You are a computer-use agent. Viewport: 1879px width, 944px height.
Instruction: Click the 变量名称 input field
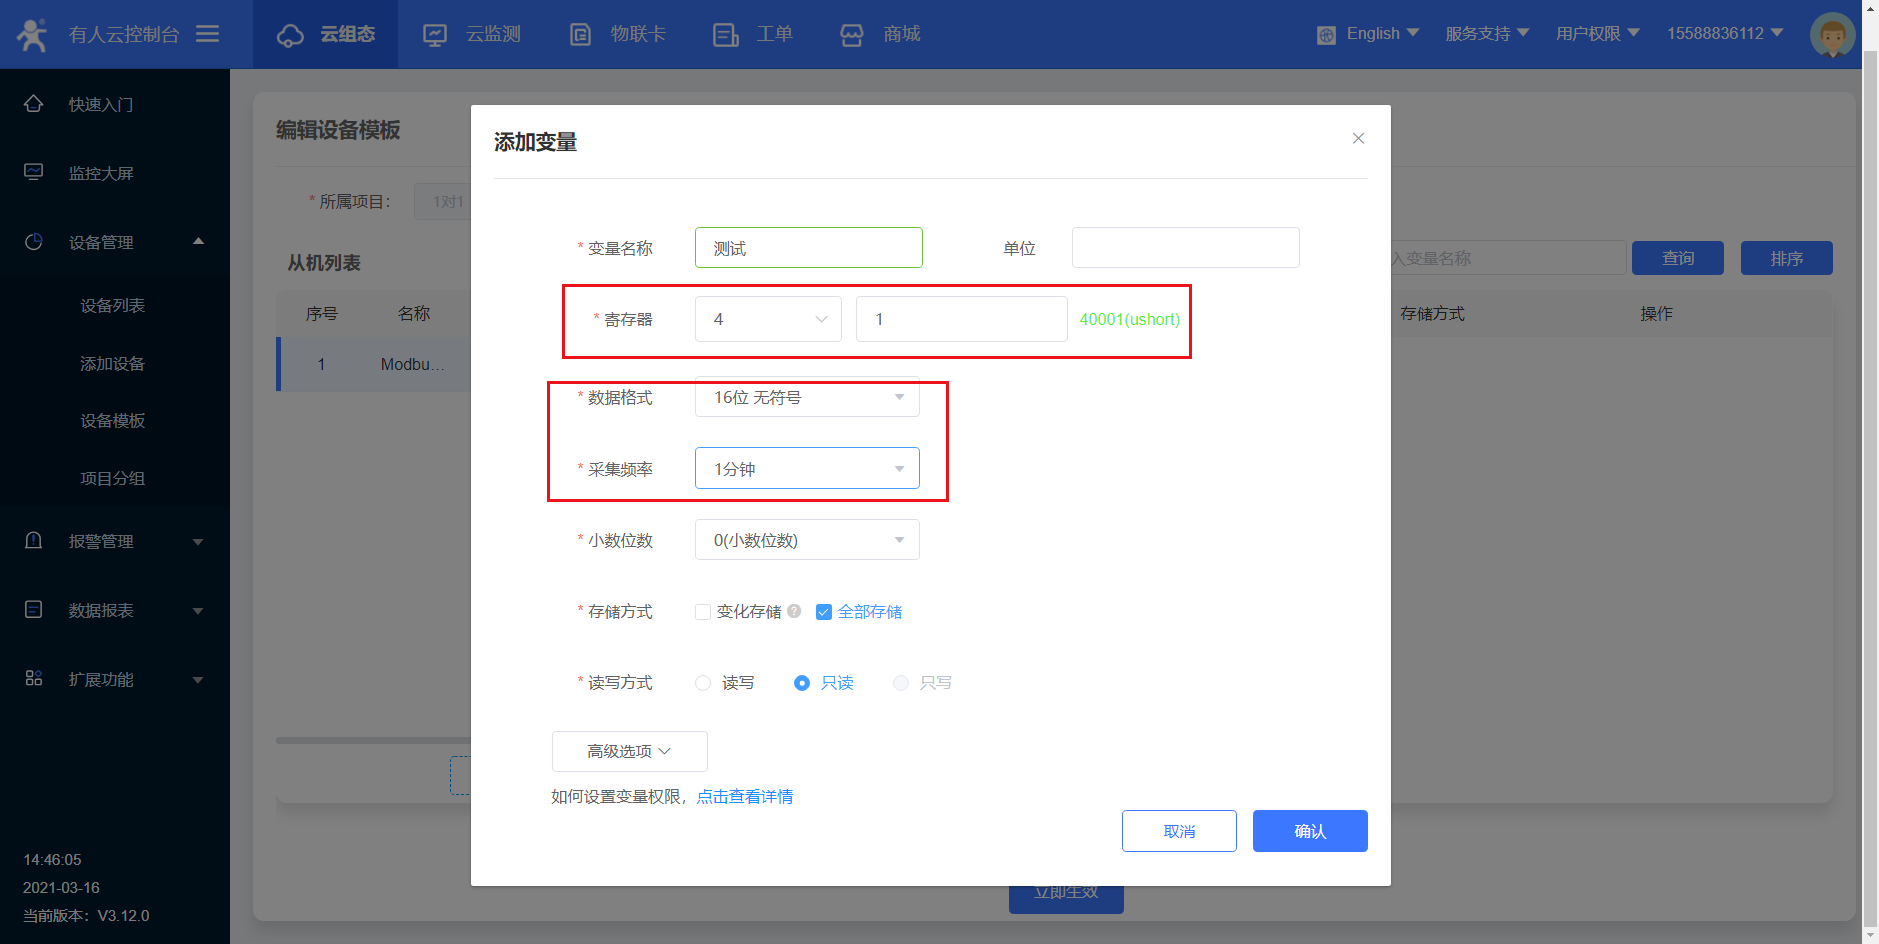click(809, 248)
